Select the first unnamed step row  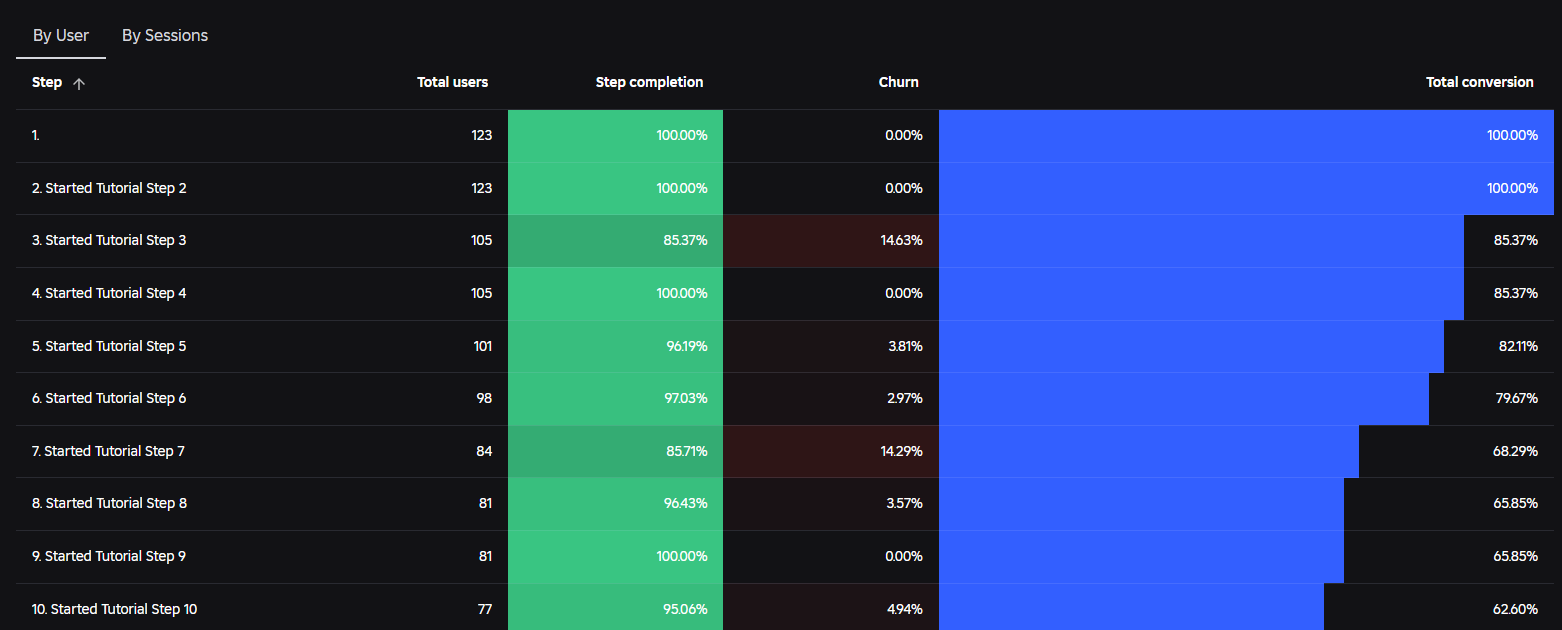coord(785,135)
